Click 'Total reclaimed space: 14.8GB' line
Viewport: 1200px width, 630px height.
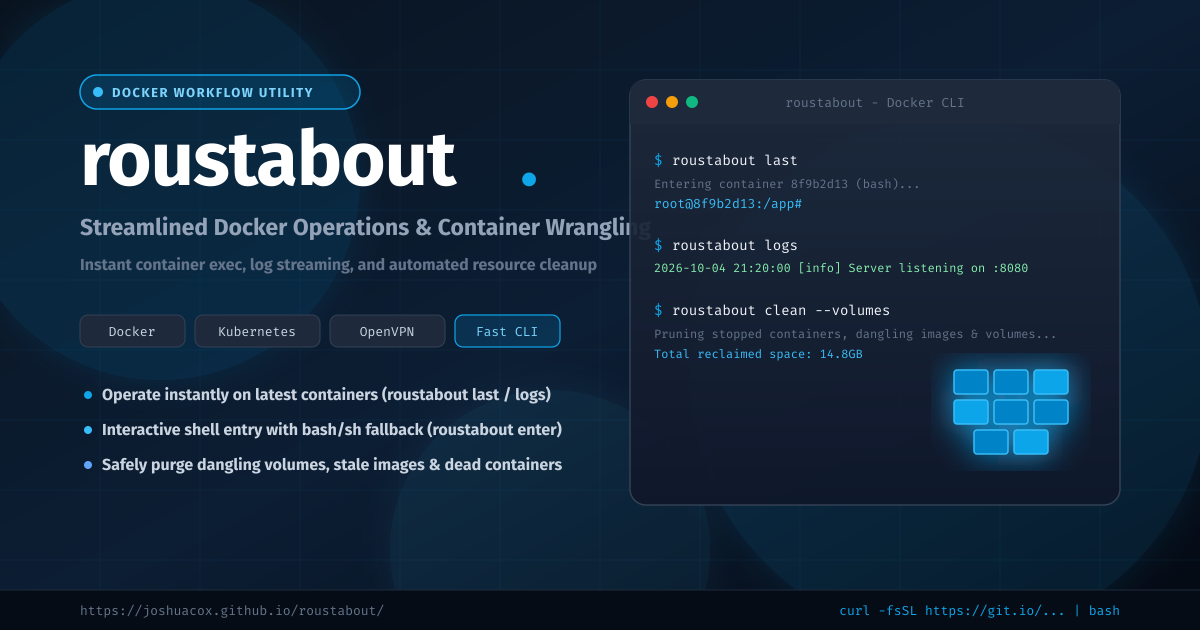[x=758, y=354]
